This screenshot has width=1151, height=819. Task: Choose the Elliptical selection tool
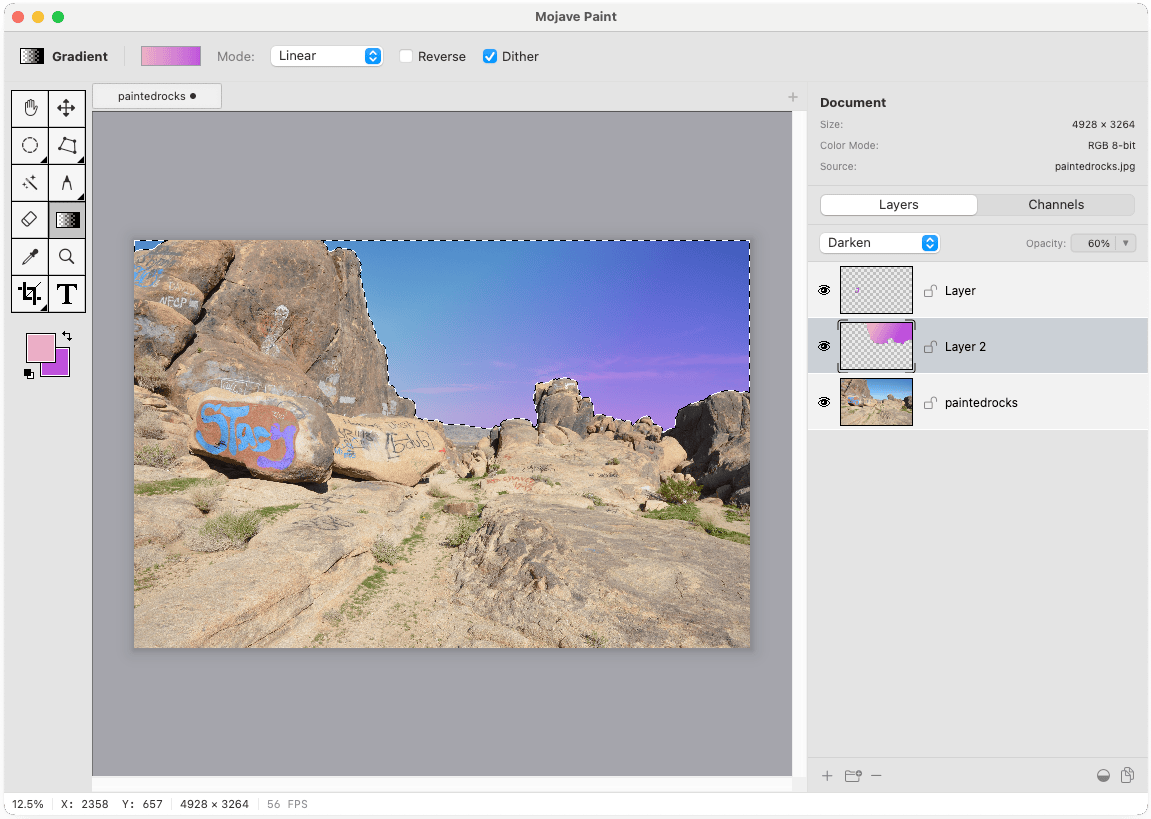click(30, 145)
